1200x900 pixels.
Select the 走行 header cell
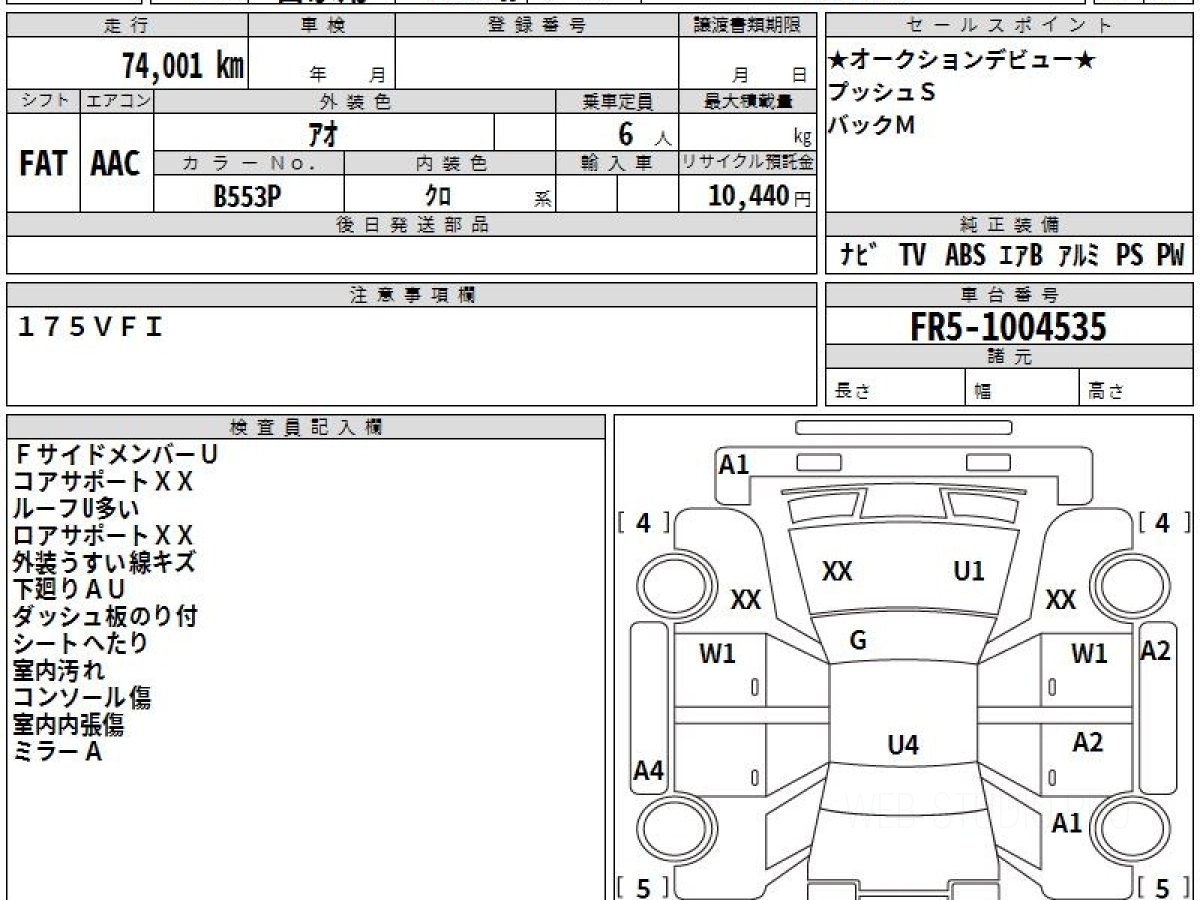[127, 26]
